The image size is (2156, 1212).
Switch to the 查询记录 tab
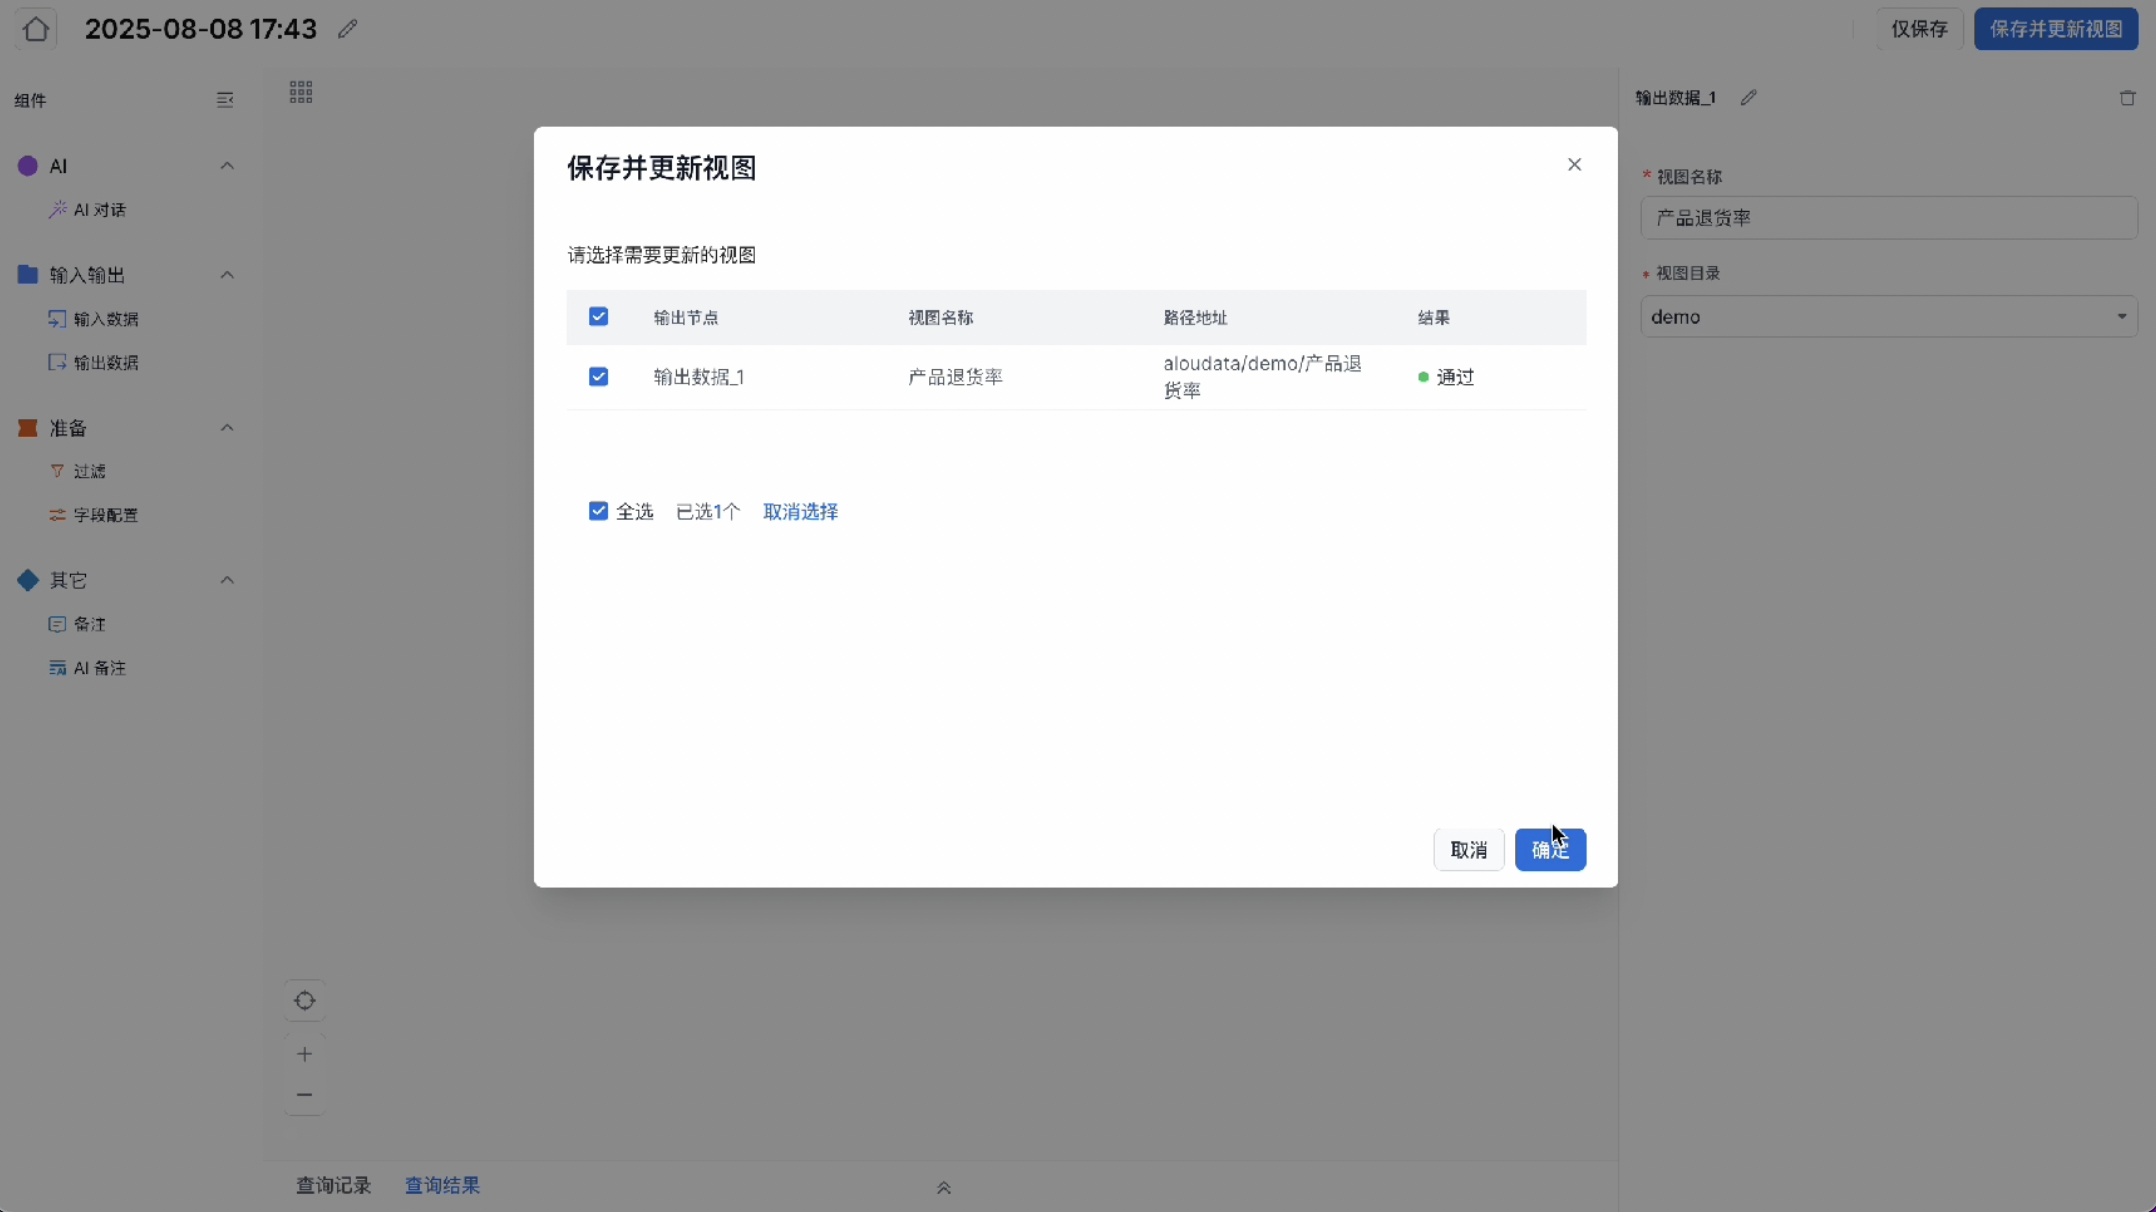[x=333, y=1185]
